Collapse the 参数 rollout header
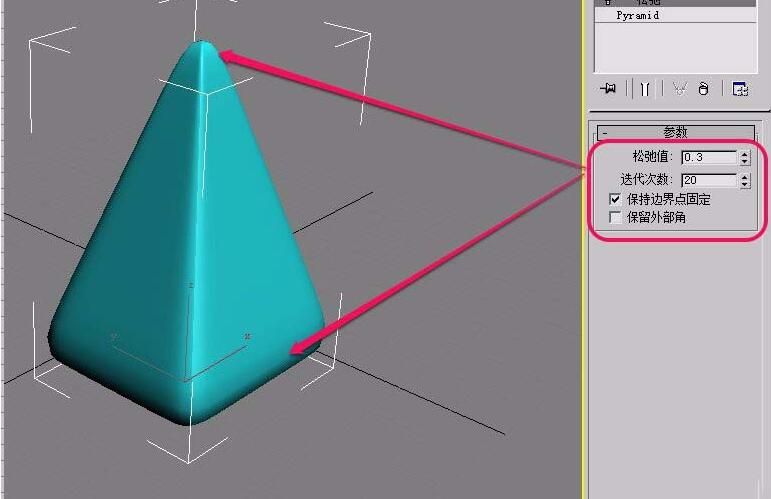This screenshot has width=771, height=499. [676, 132]
